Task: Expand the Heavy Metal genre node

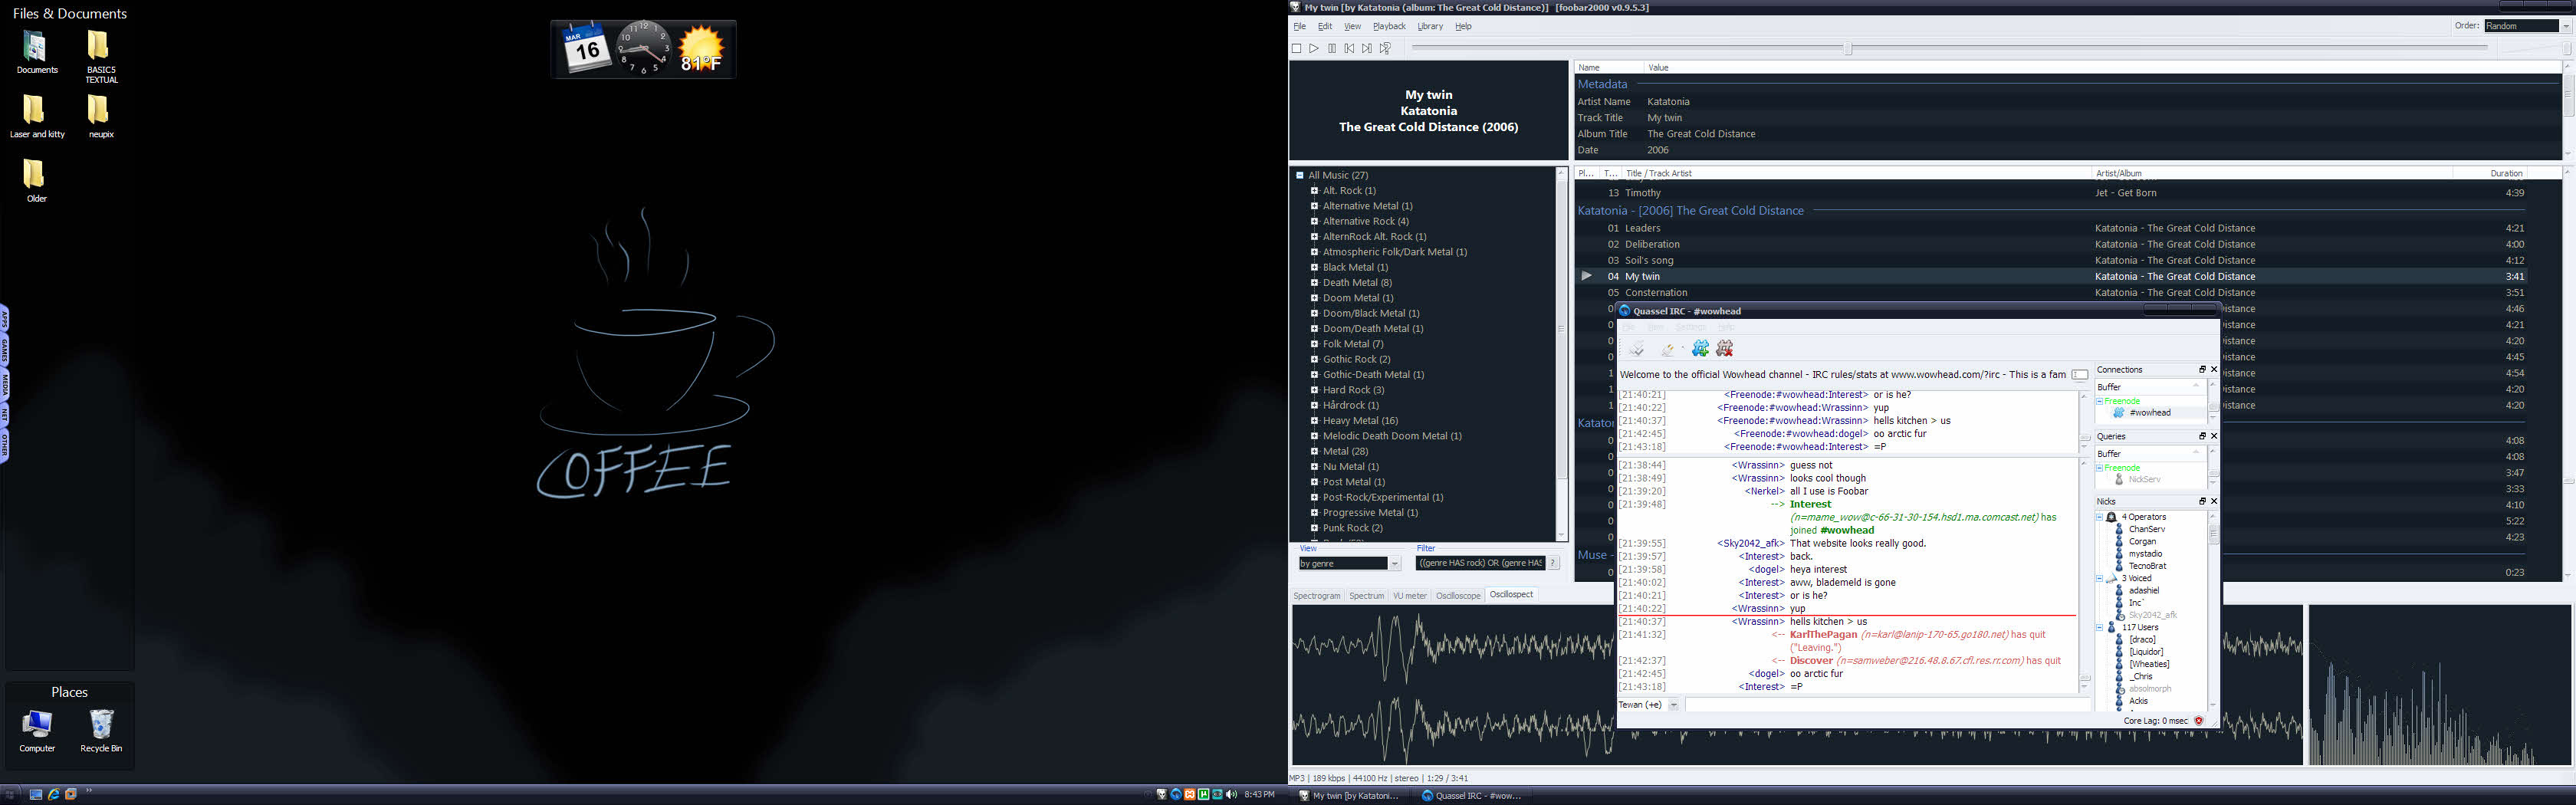Action: pyautogui.click(x=1314, y=421)
